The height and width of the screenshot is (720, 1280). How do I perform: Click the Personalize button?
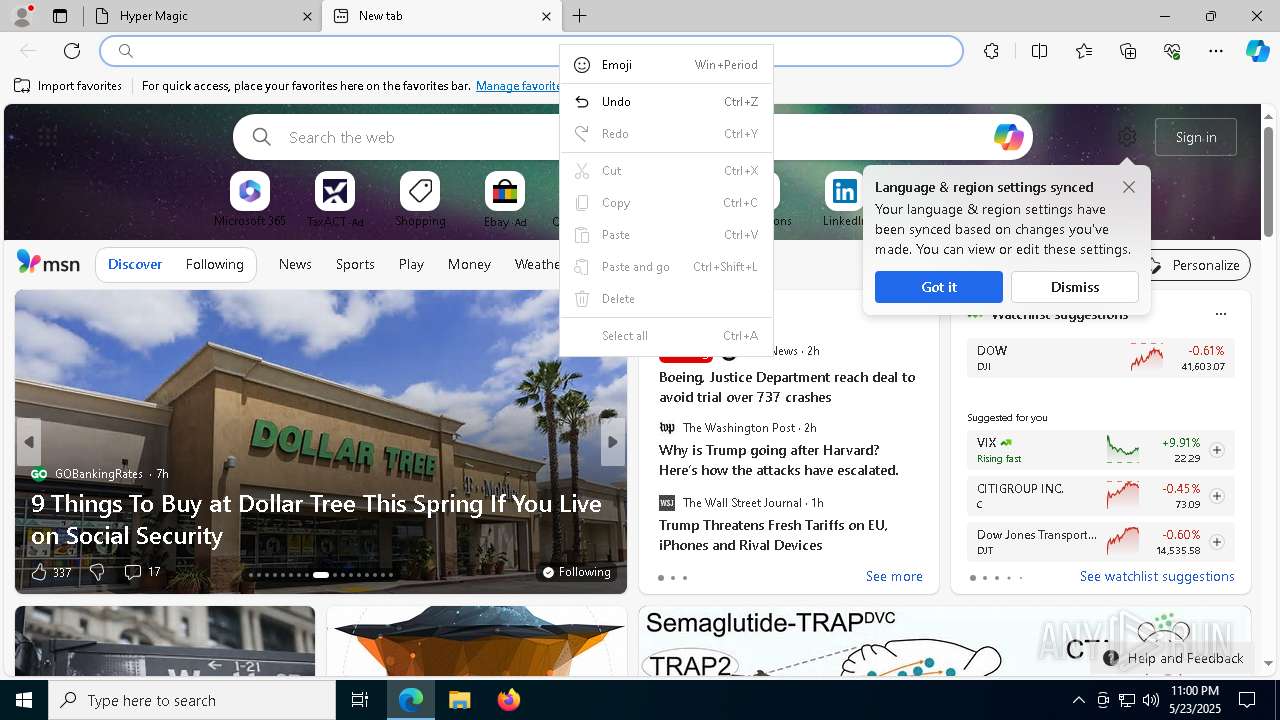(1195, 265)
